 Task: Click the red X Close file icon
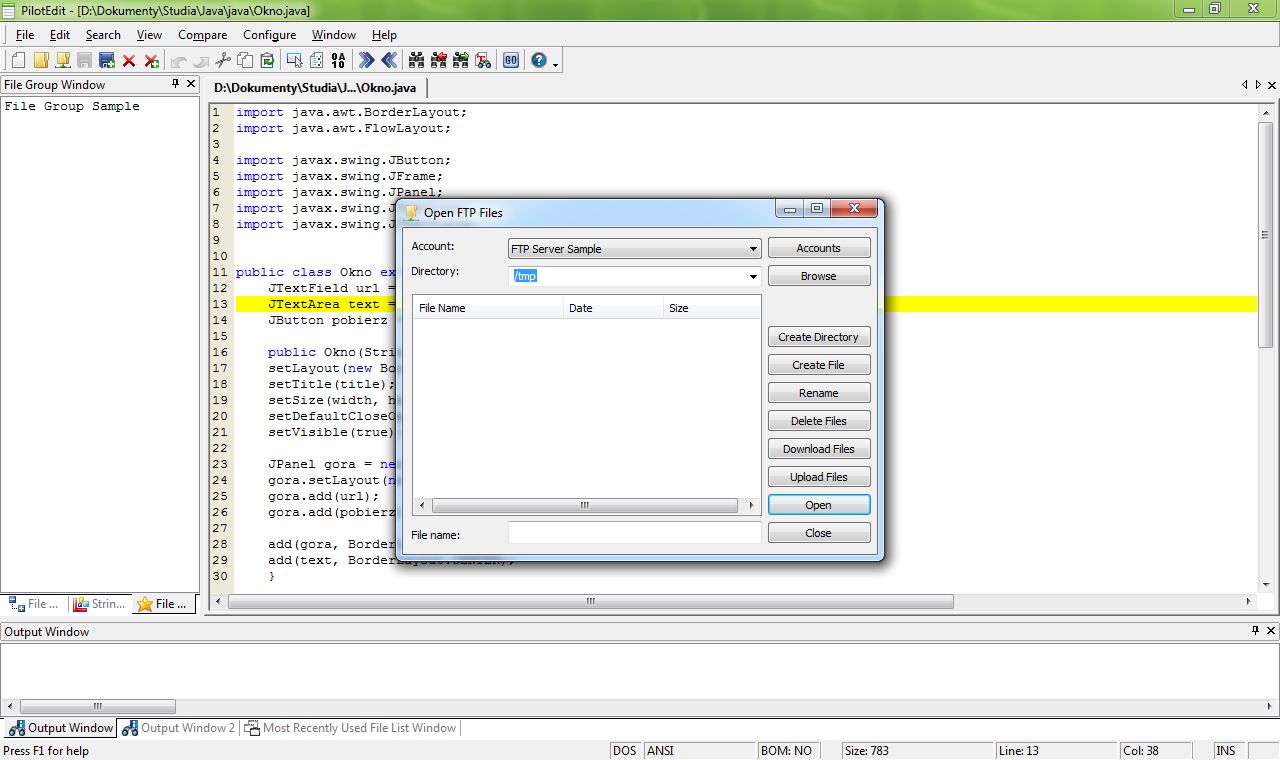coord(129,61)
